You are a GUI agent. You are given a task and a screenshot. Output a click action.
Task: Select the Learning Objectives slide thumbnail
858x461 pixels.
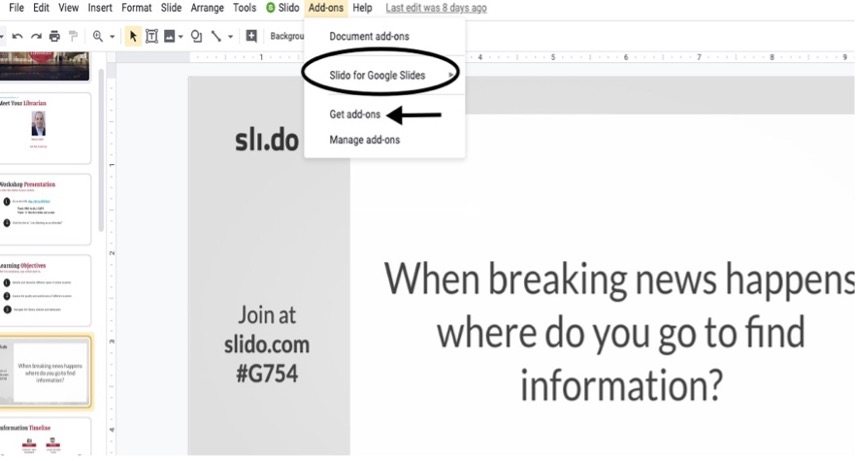tap(45, 291)
